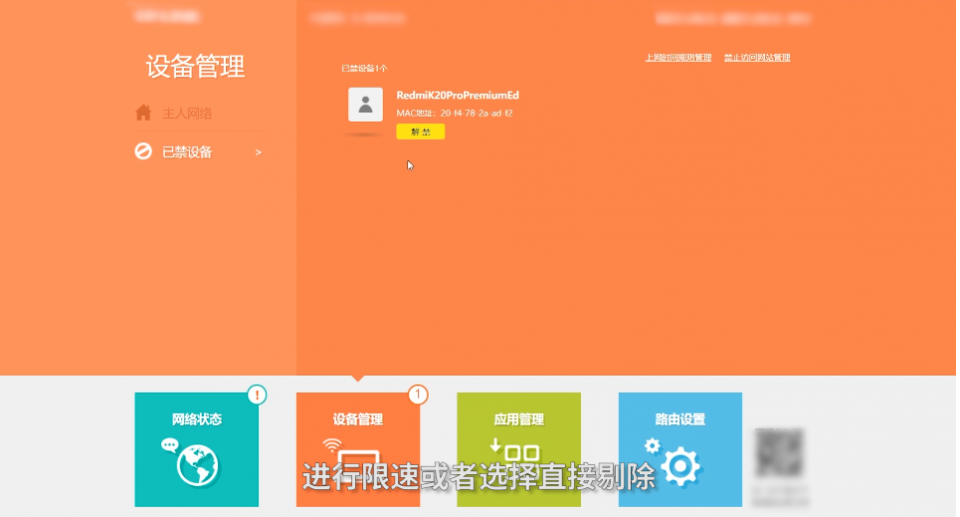Open the 主人网络 sidebar item
The width and height of the screenshot is (960, 517).
(187, 113)
